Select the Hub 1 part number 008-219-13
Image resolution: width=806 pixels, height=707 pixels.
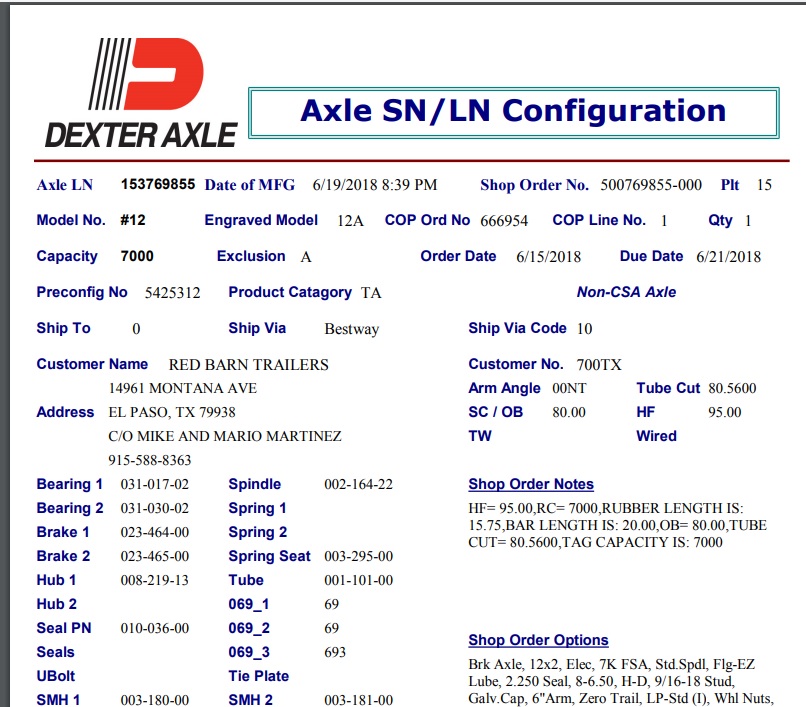(x=155, y=581)
